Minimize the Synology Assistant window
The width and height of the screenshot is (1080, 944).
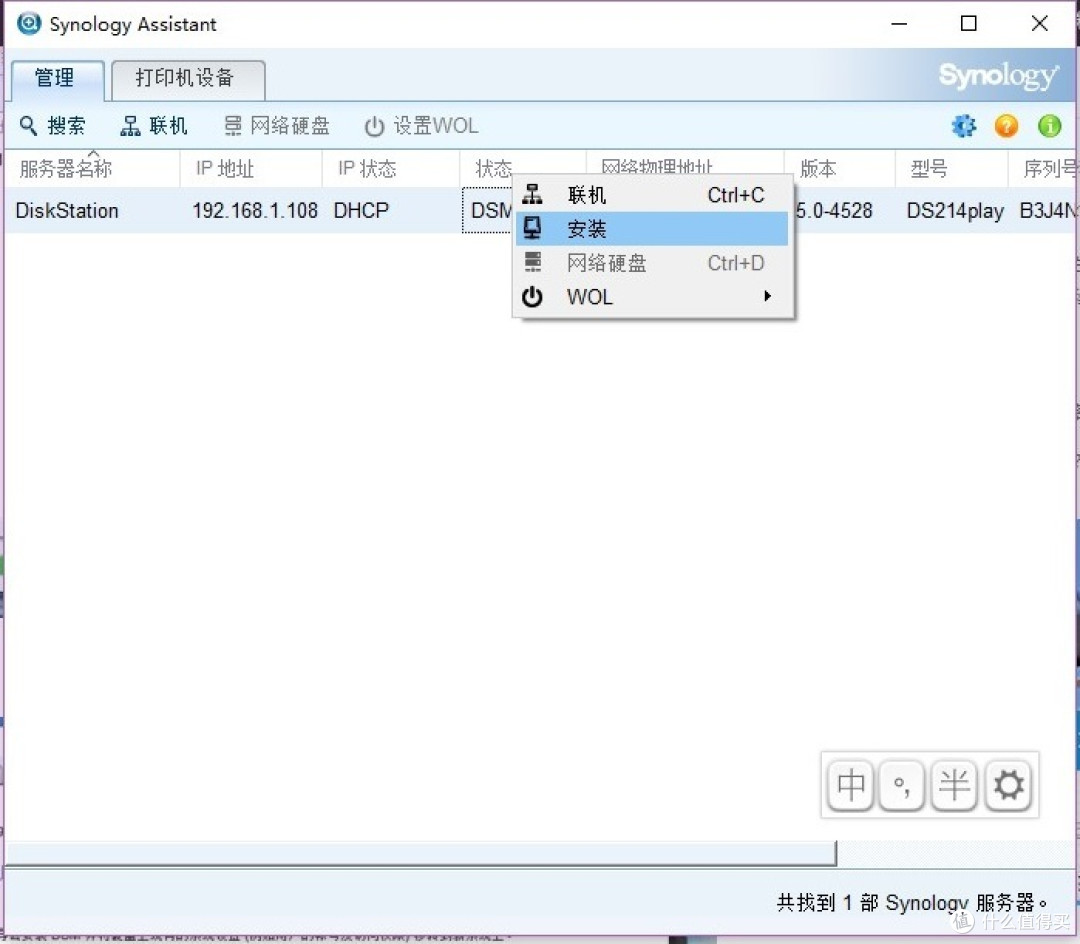click(899, 23)
